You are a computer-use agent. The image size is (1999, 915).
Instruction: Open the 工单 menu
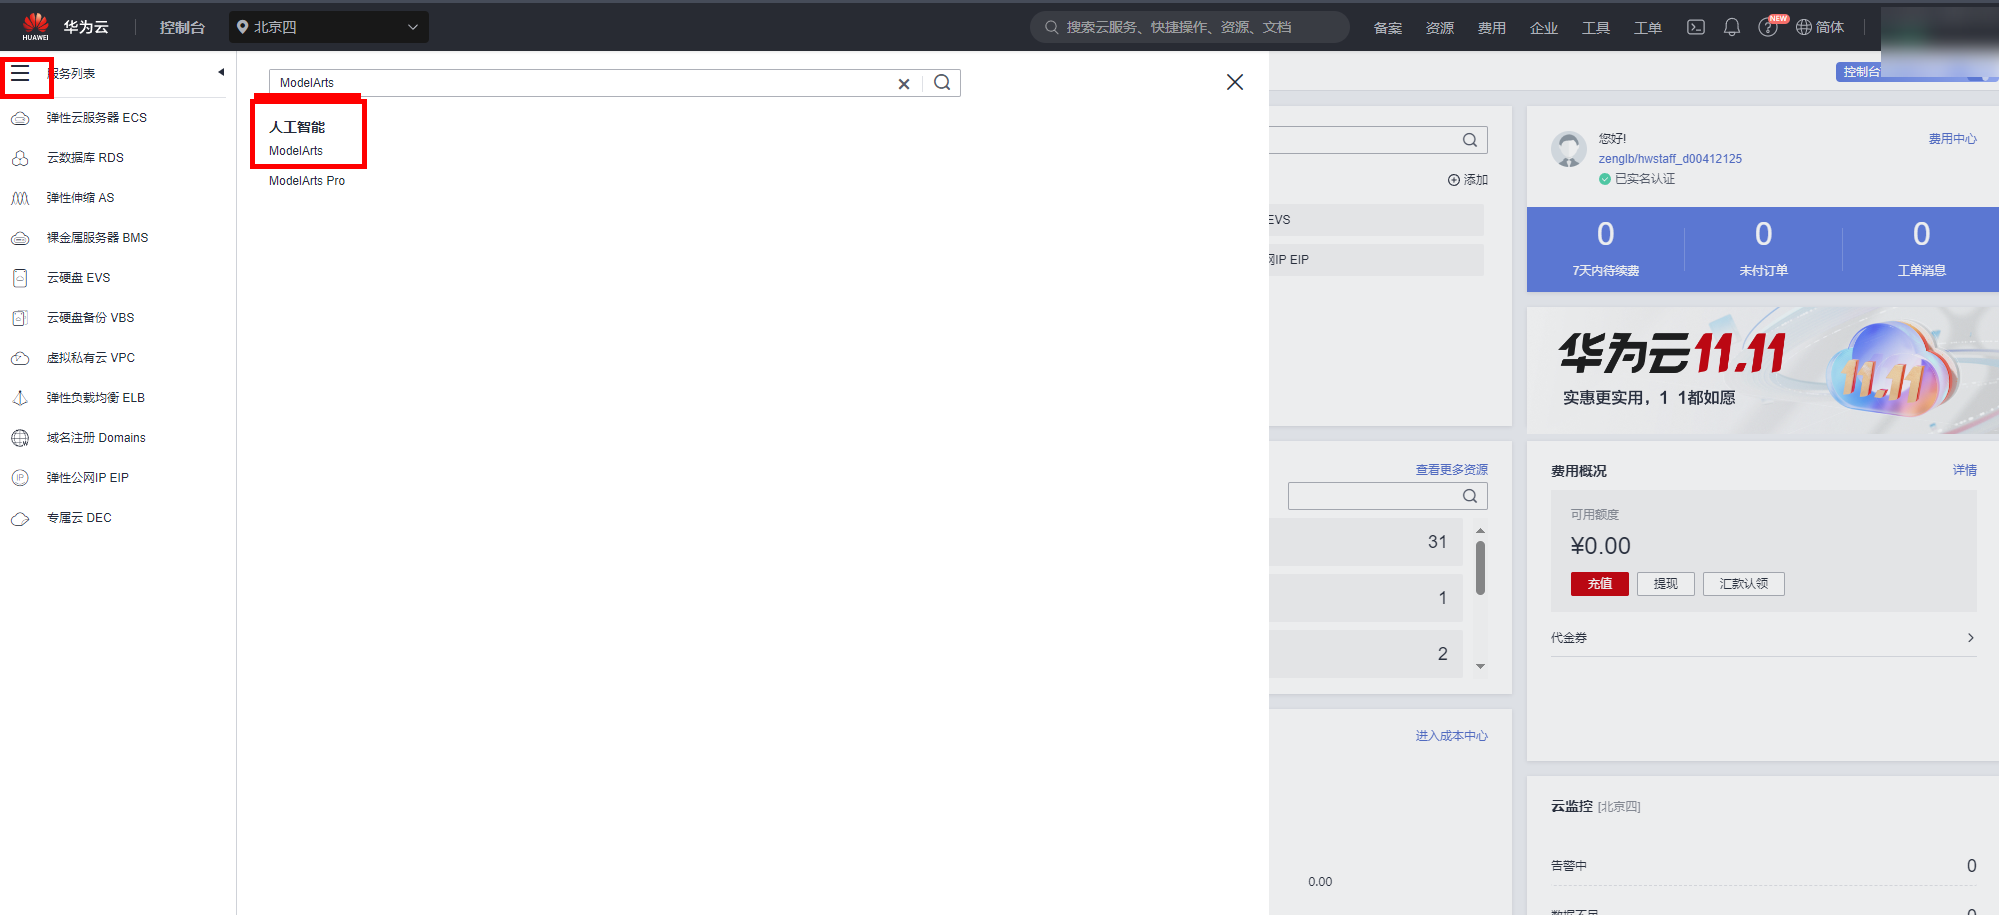pyautogui.click(x=1648, y=28)
